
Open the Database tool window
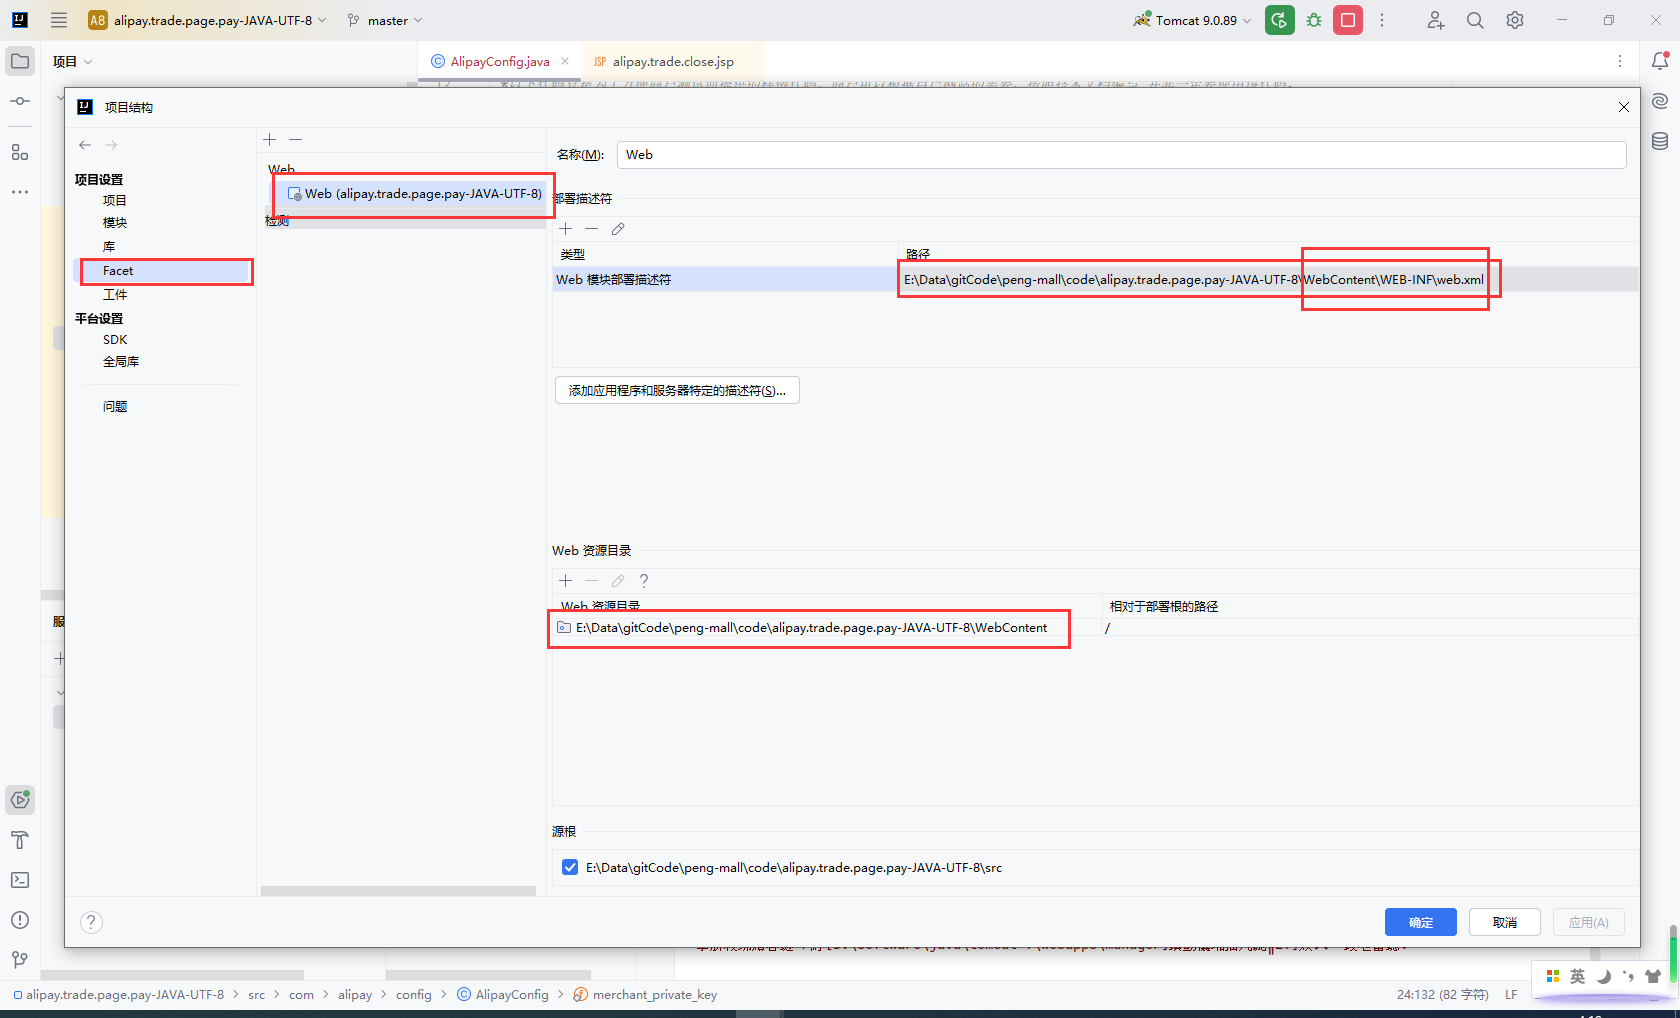(x=1660, y=141)
